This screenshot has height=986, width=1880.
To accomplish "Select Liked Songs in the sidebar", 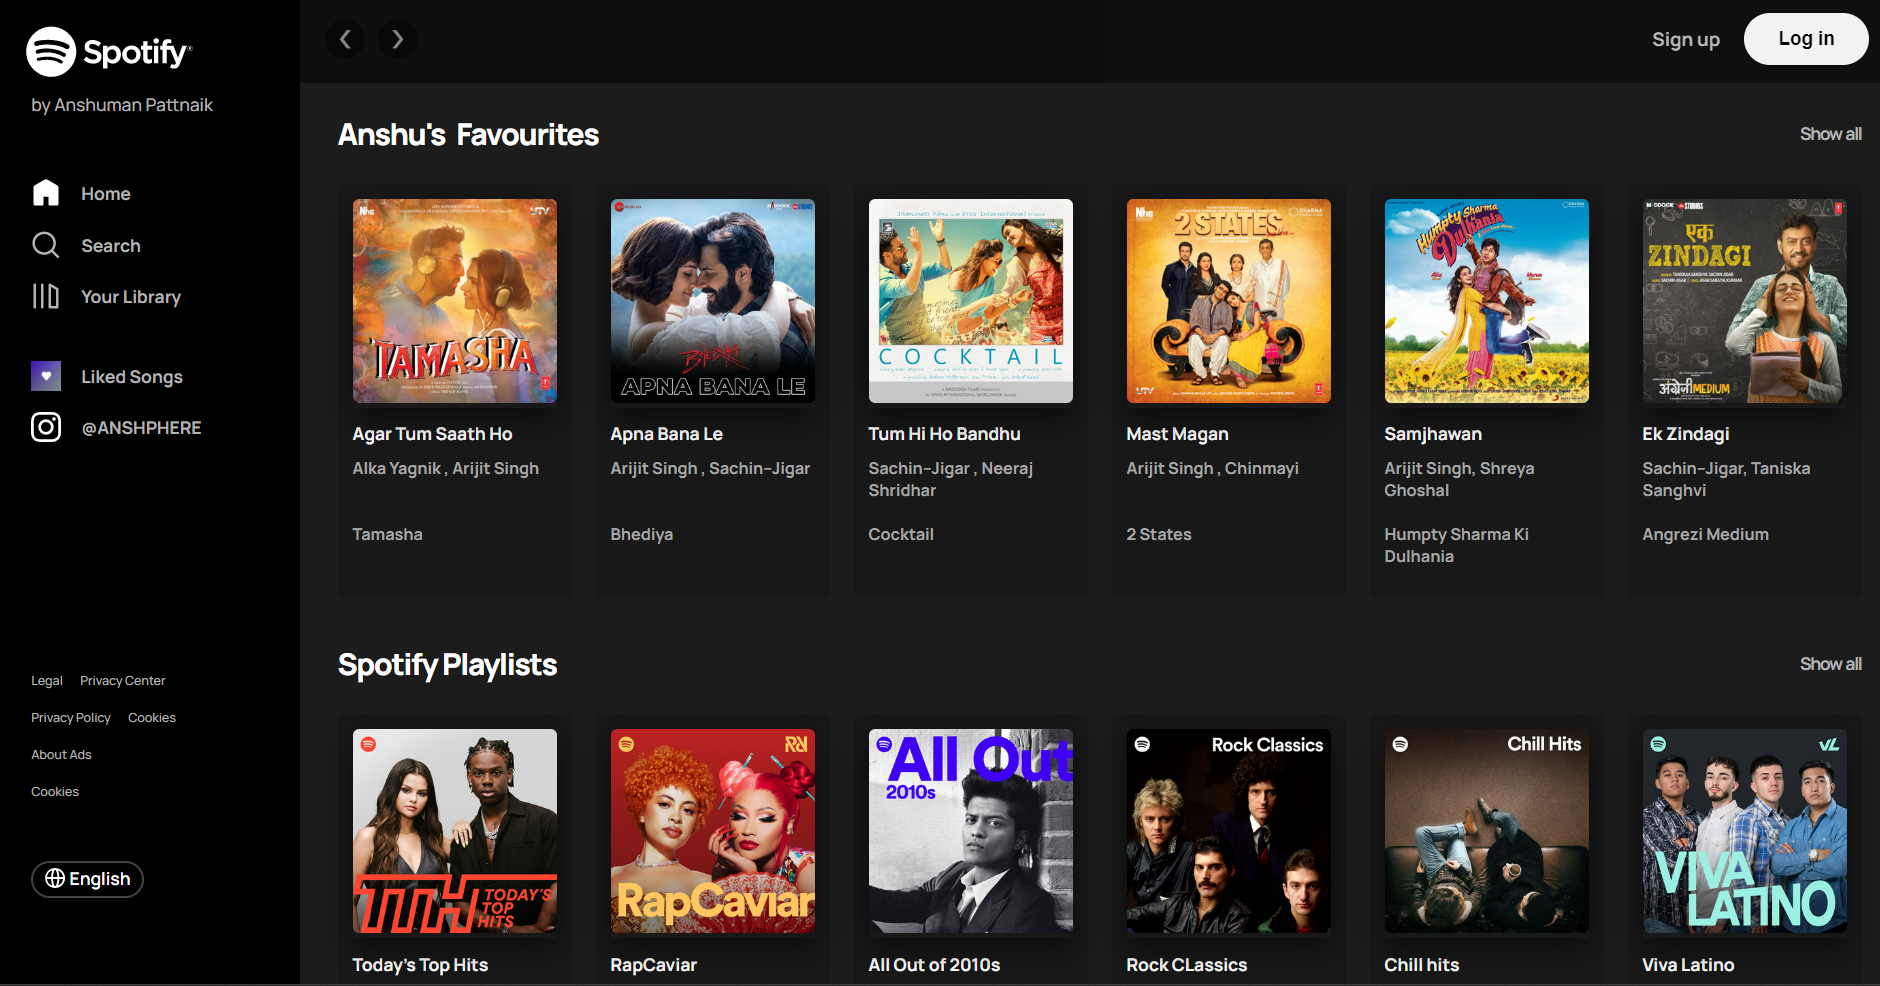I will coord(132,377).
